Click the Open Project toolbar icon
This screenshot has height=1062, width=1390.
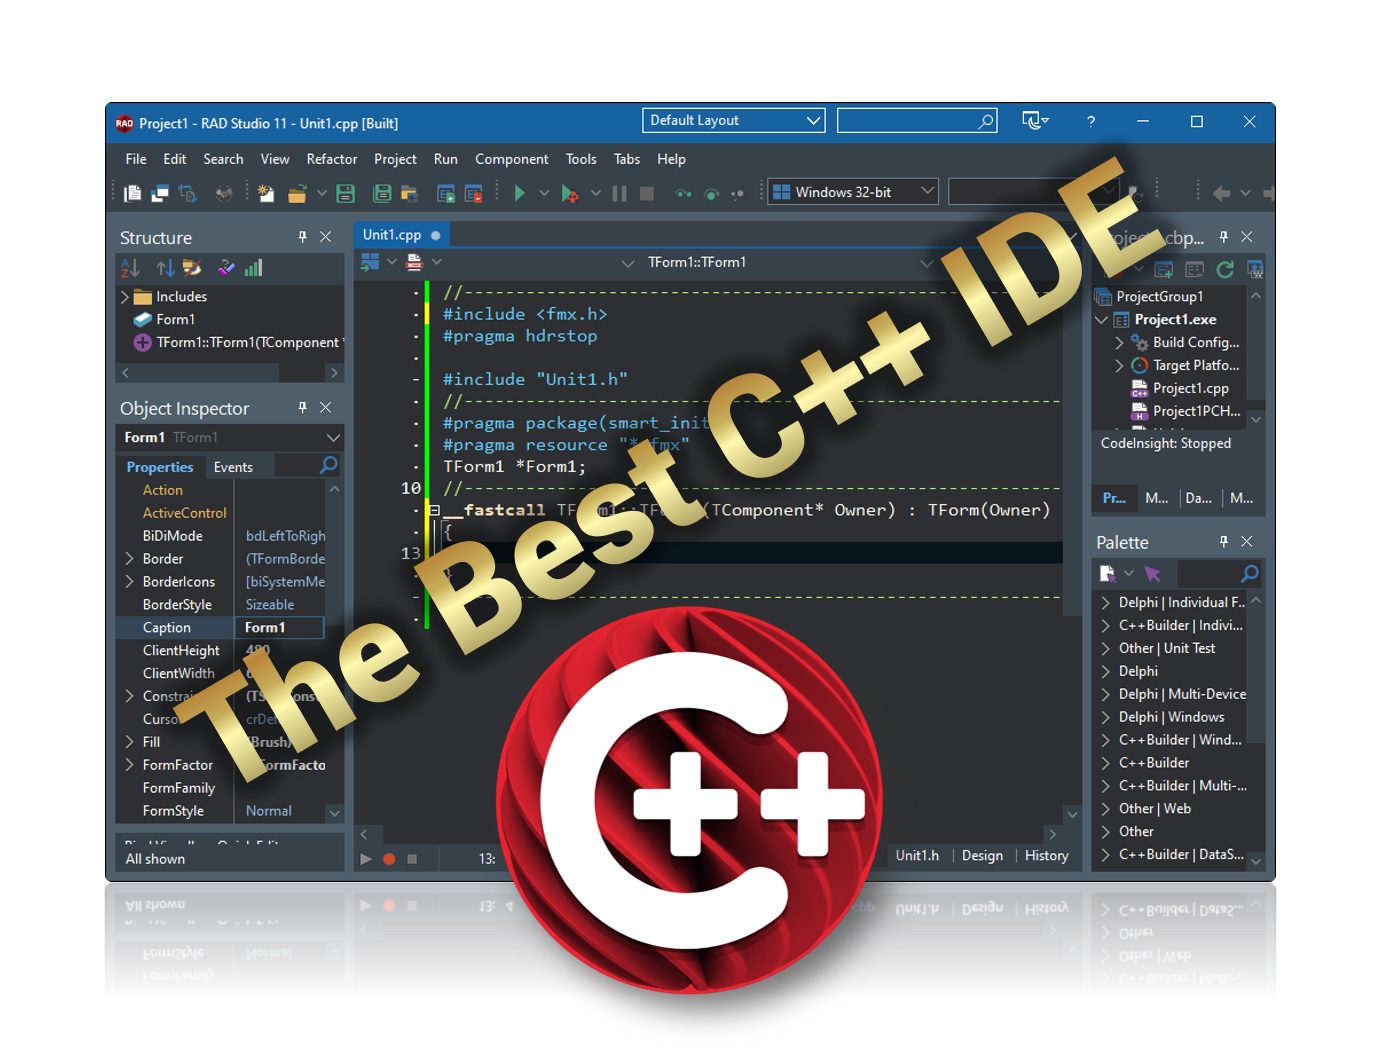click(x=409, y=193)
